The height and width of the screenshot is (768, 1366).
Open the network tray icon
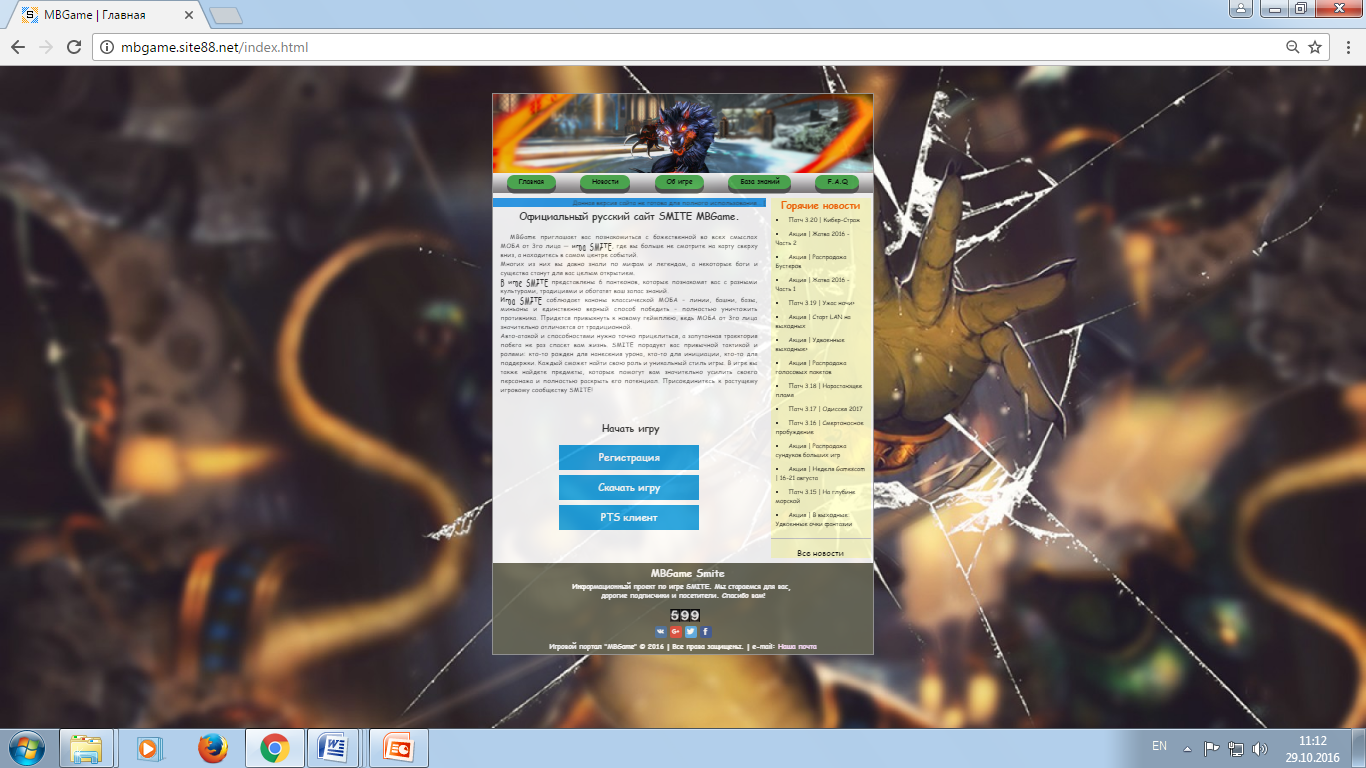(1236, 748)
